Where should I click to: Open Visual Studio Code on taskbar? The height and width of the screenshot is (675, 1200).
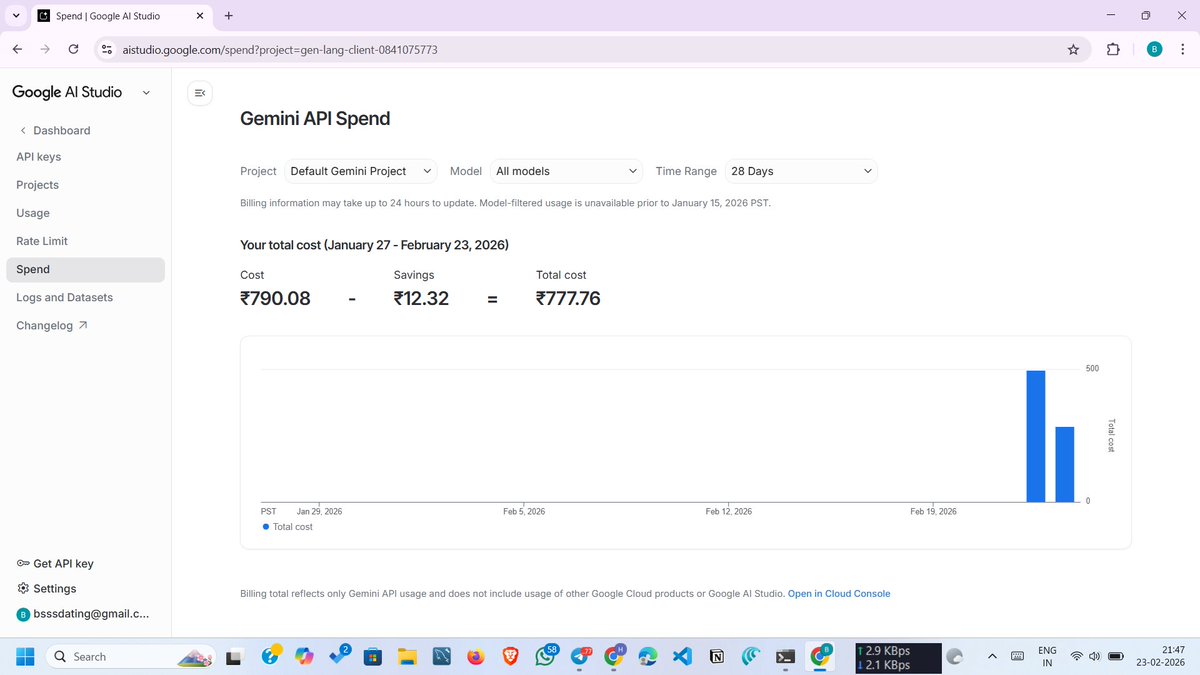[682, 657]
